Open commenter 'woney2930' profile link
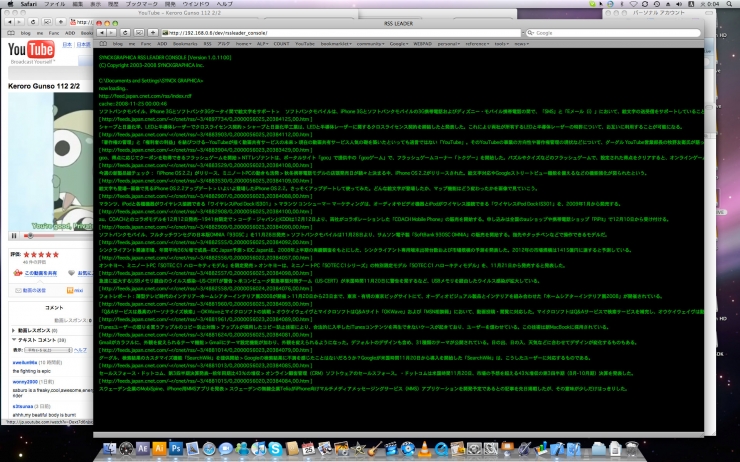Viewport: 740px width, 462px height. (25, 381)
